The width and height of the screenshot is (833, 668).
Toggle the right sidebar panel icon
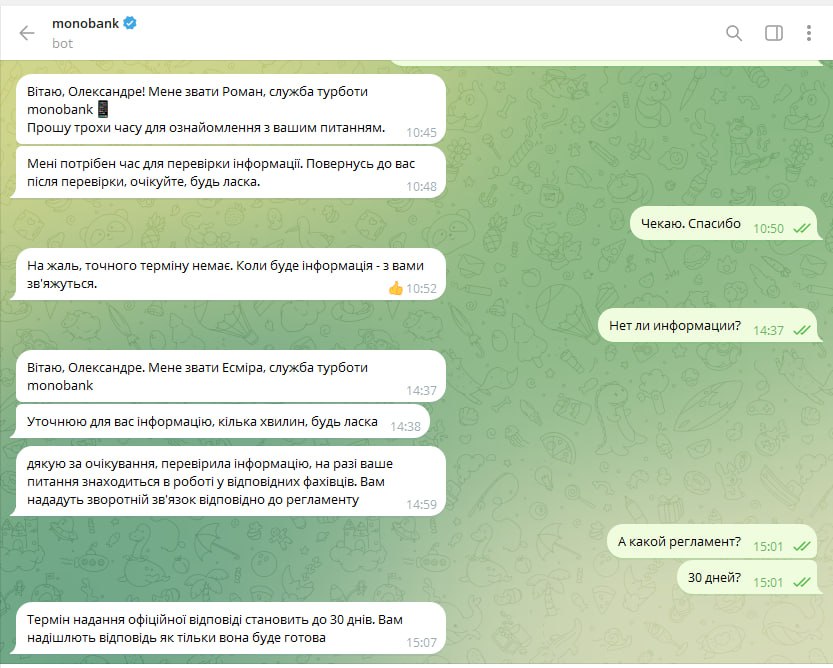pyautogui.click(x=774, y=33)
